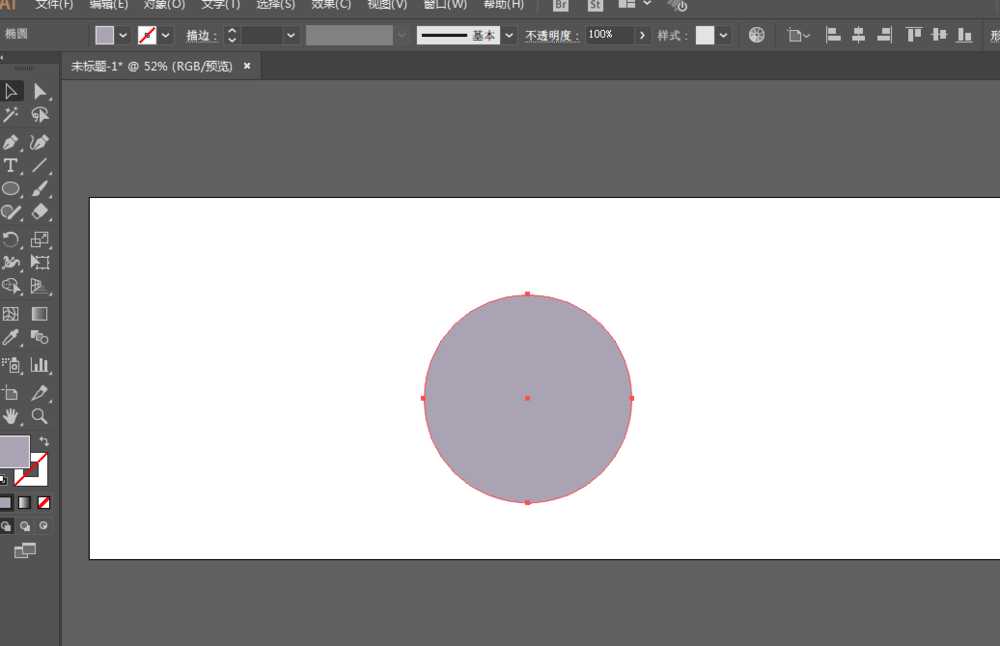Select the Lasso tool
Image resolution: width=1000 pixels, height=646 pixels.
coord(40,115)
